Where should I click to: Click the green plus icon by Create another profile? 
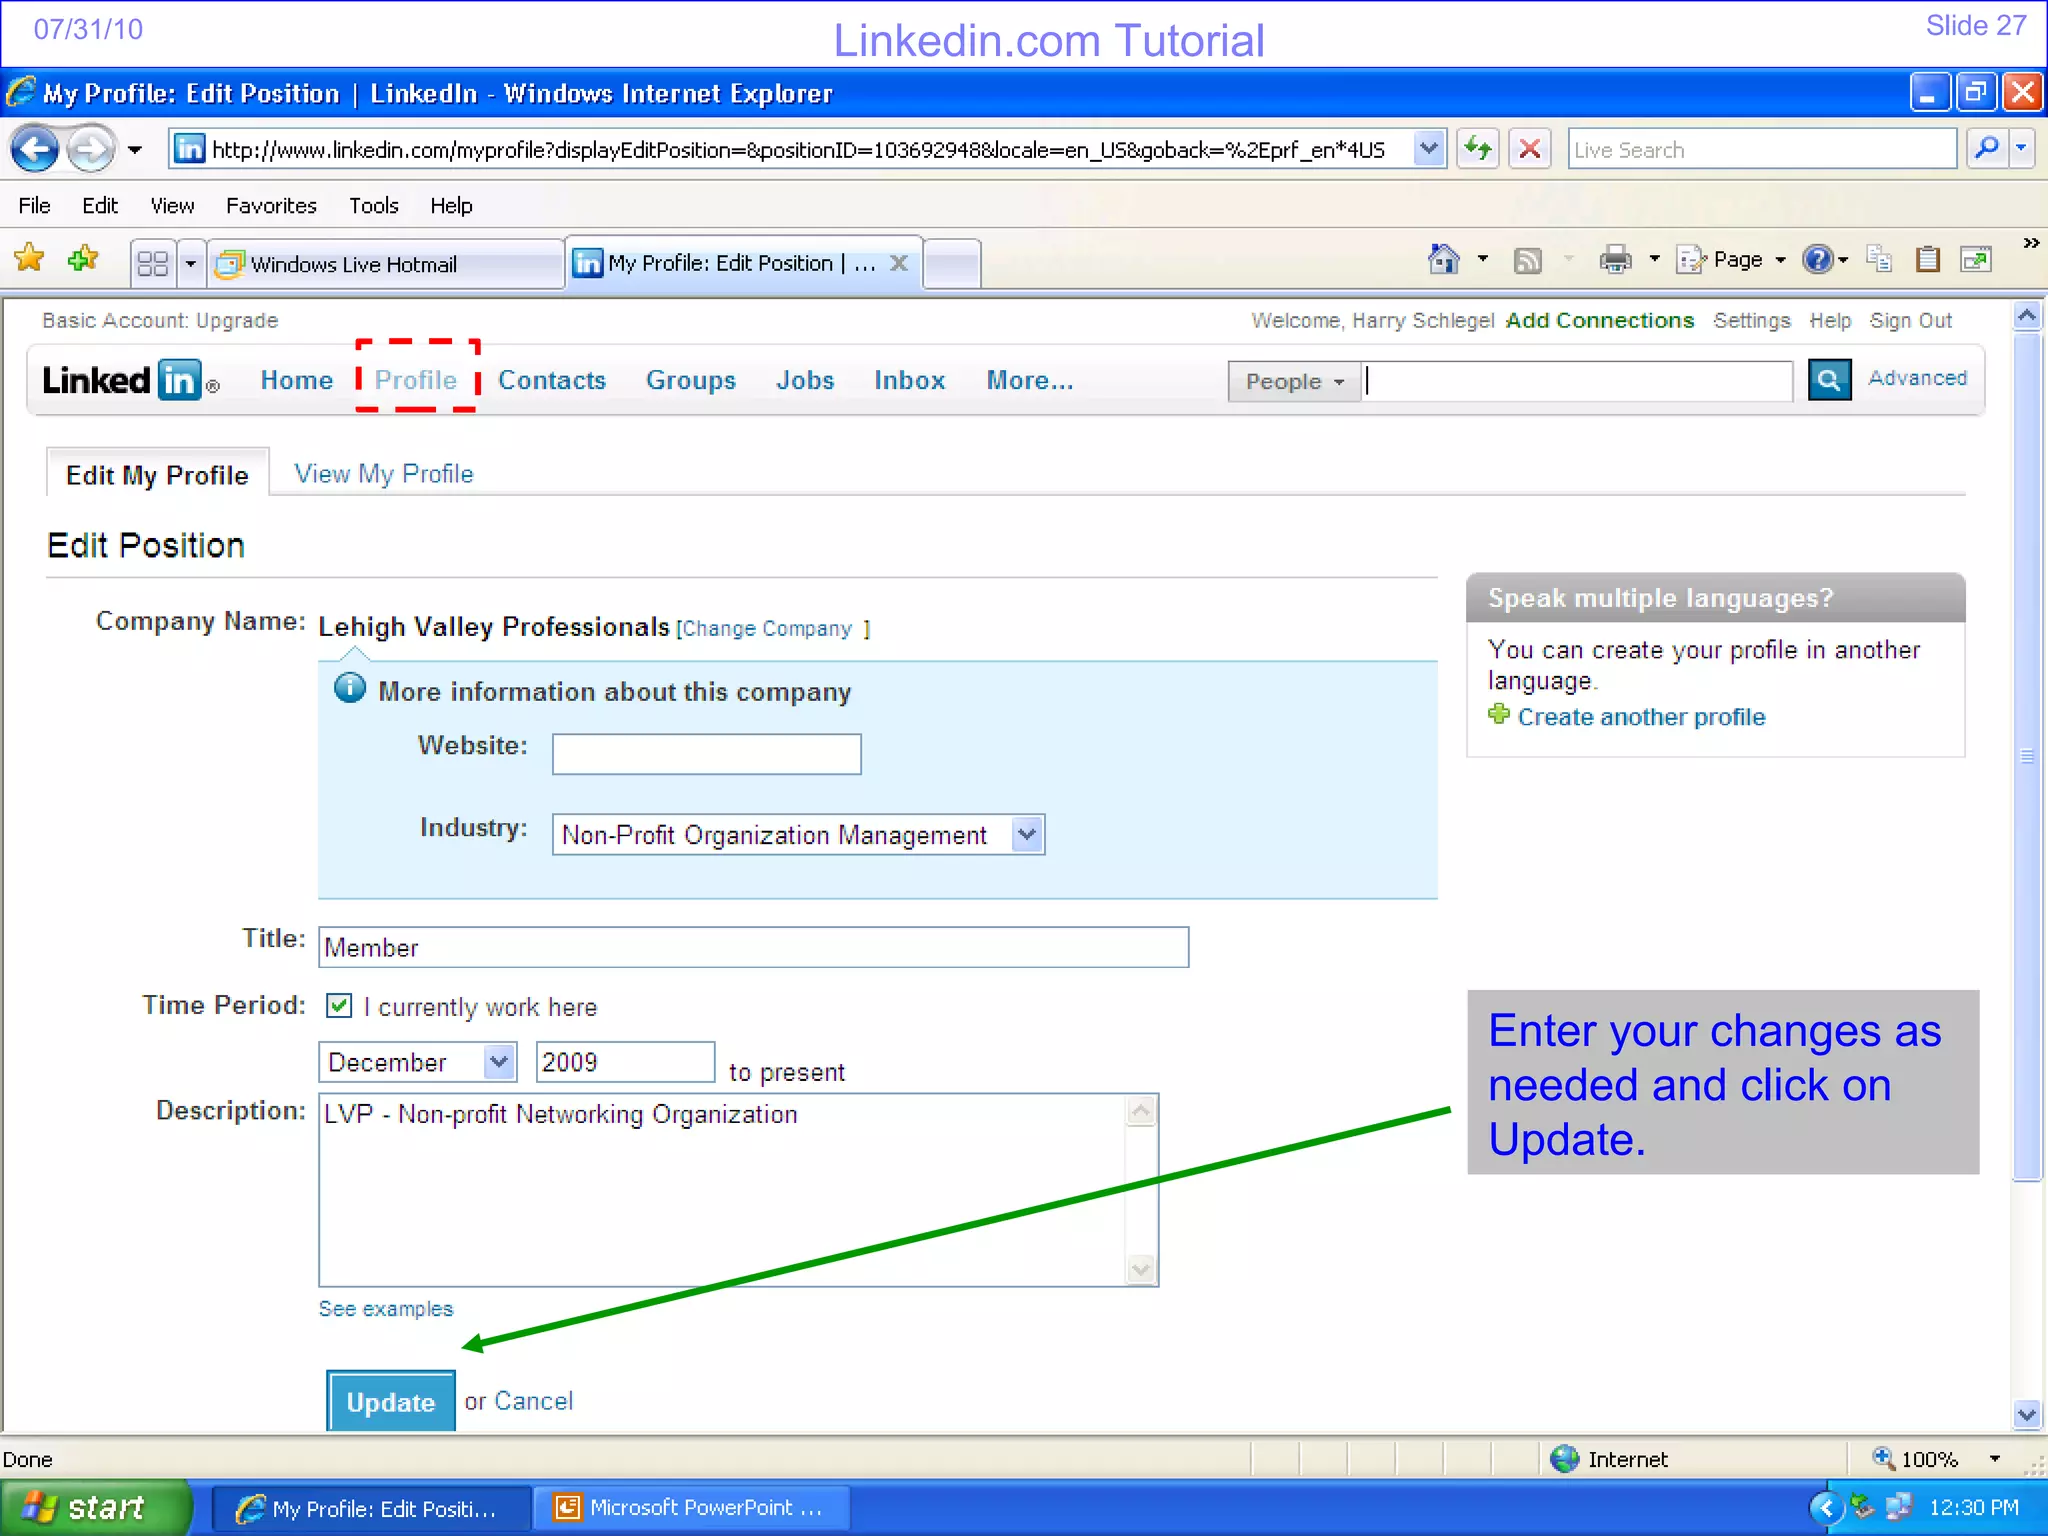pos(1499,715)
